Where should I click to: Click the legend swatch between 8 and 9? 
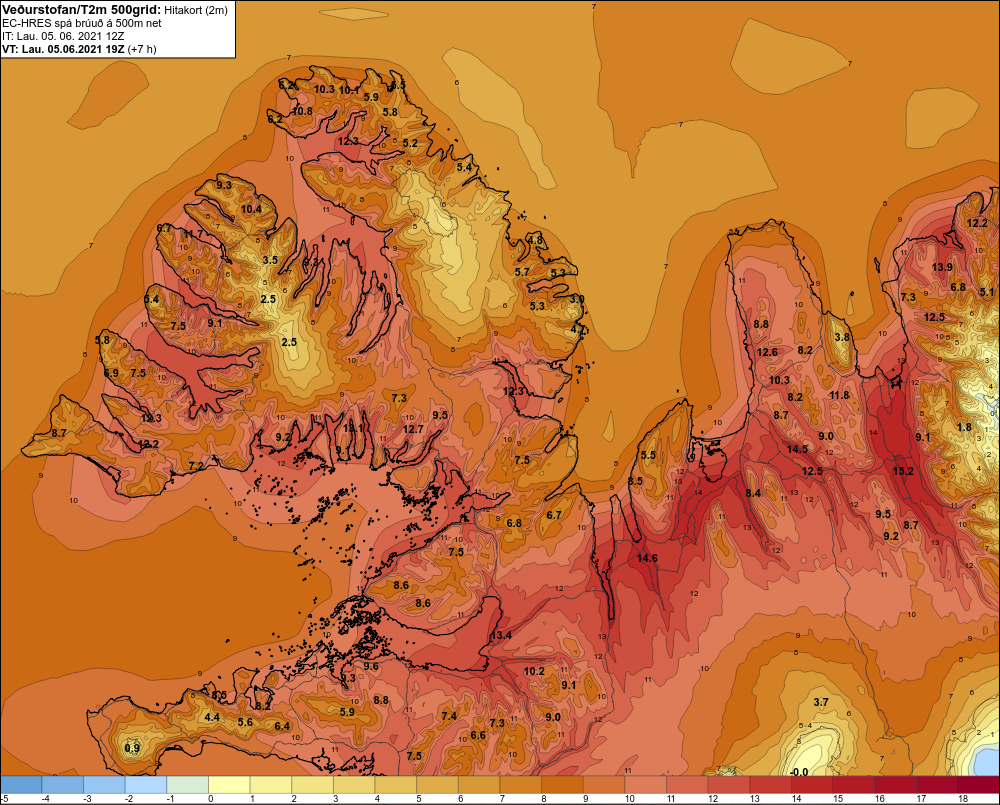click(x=562, y=785)
